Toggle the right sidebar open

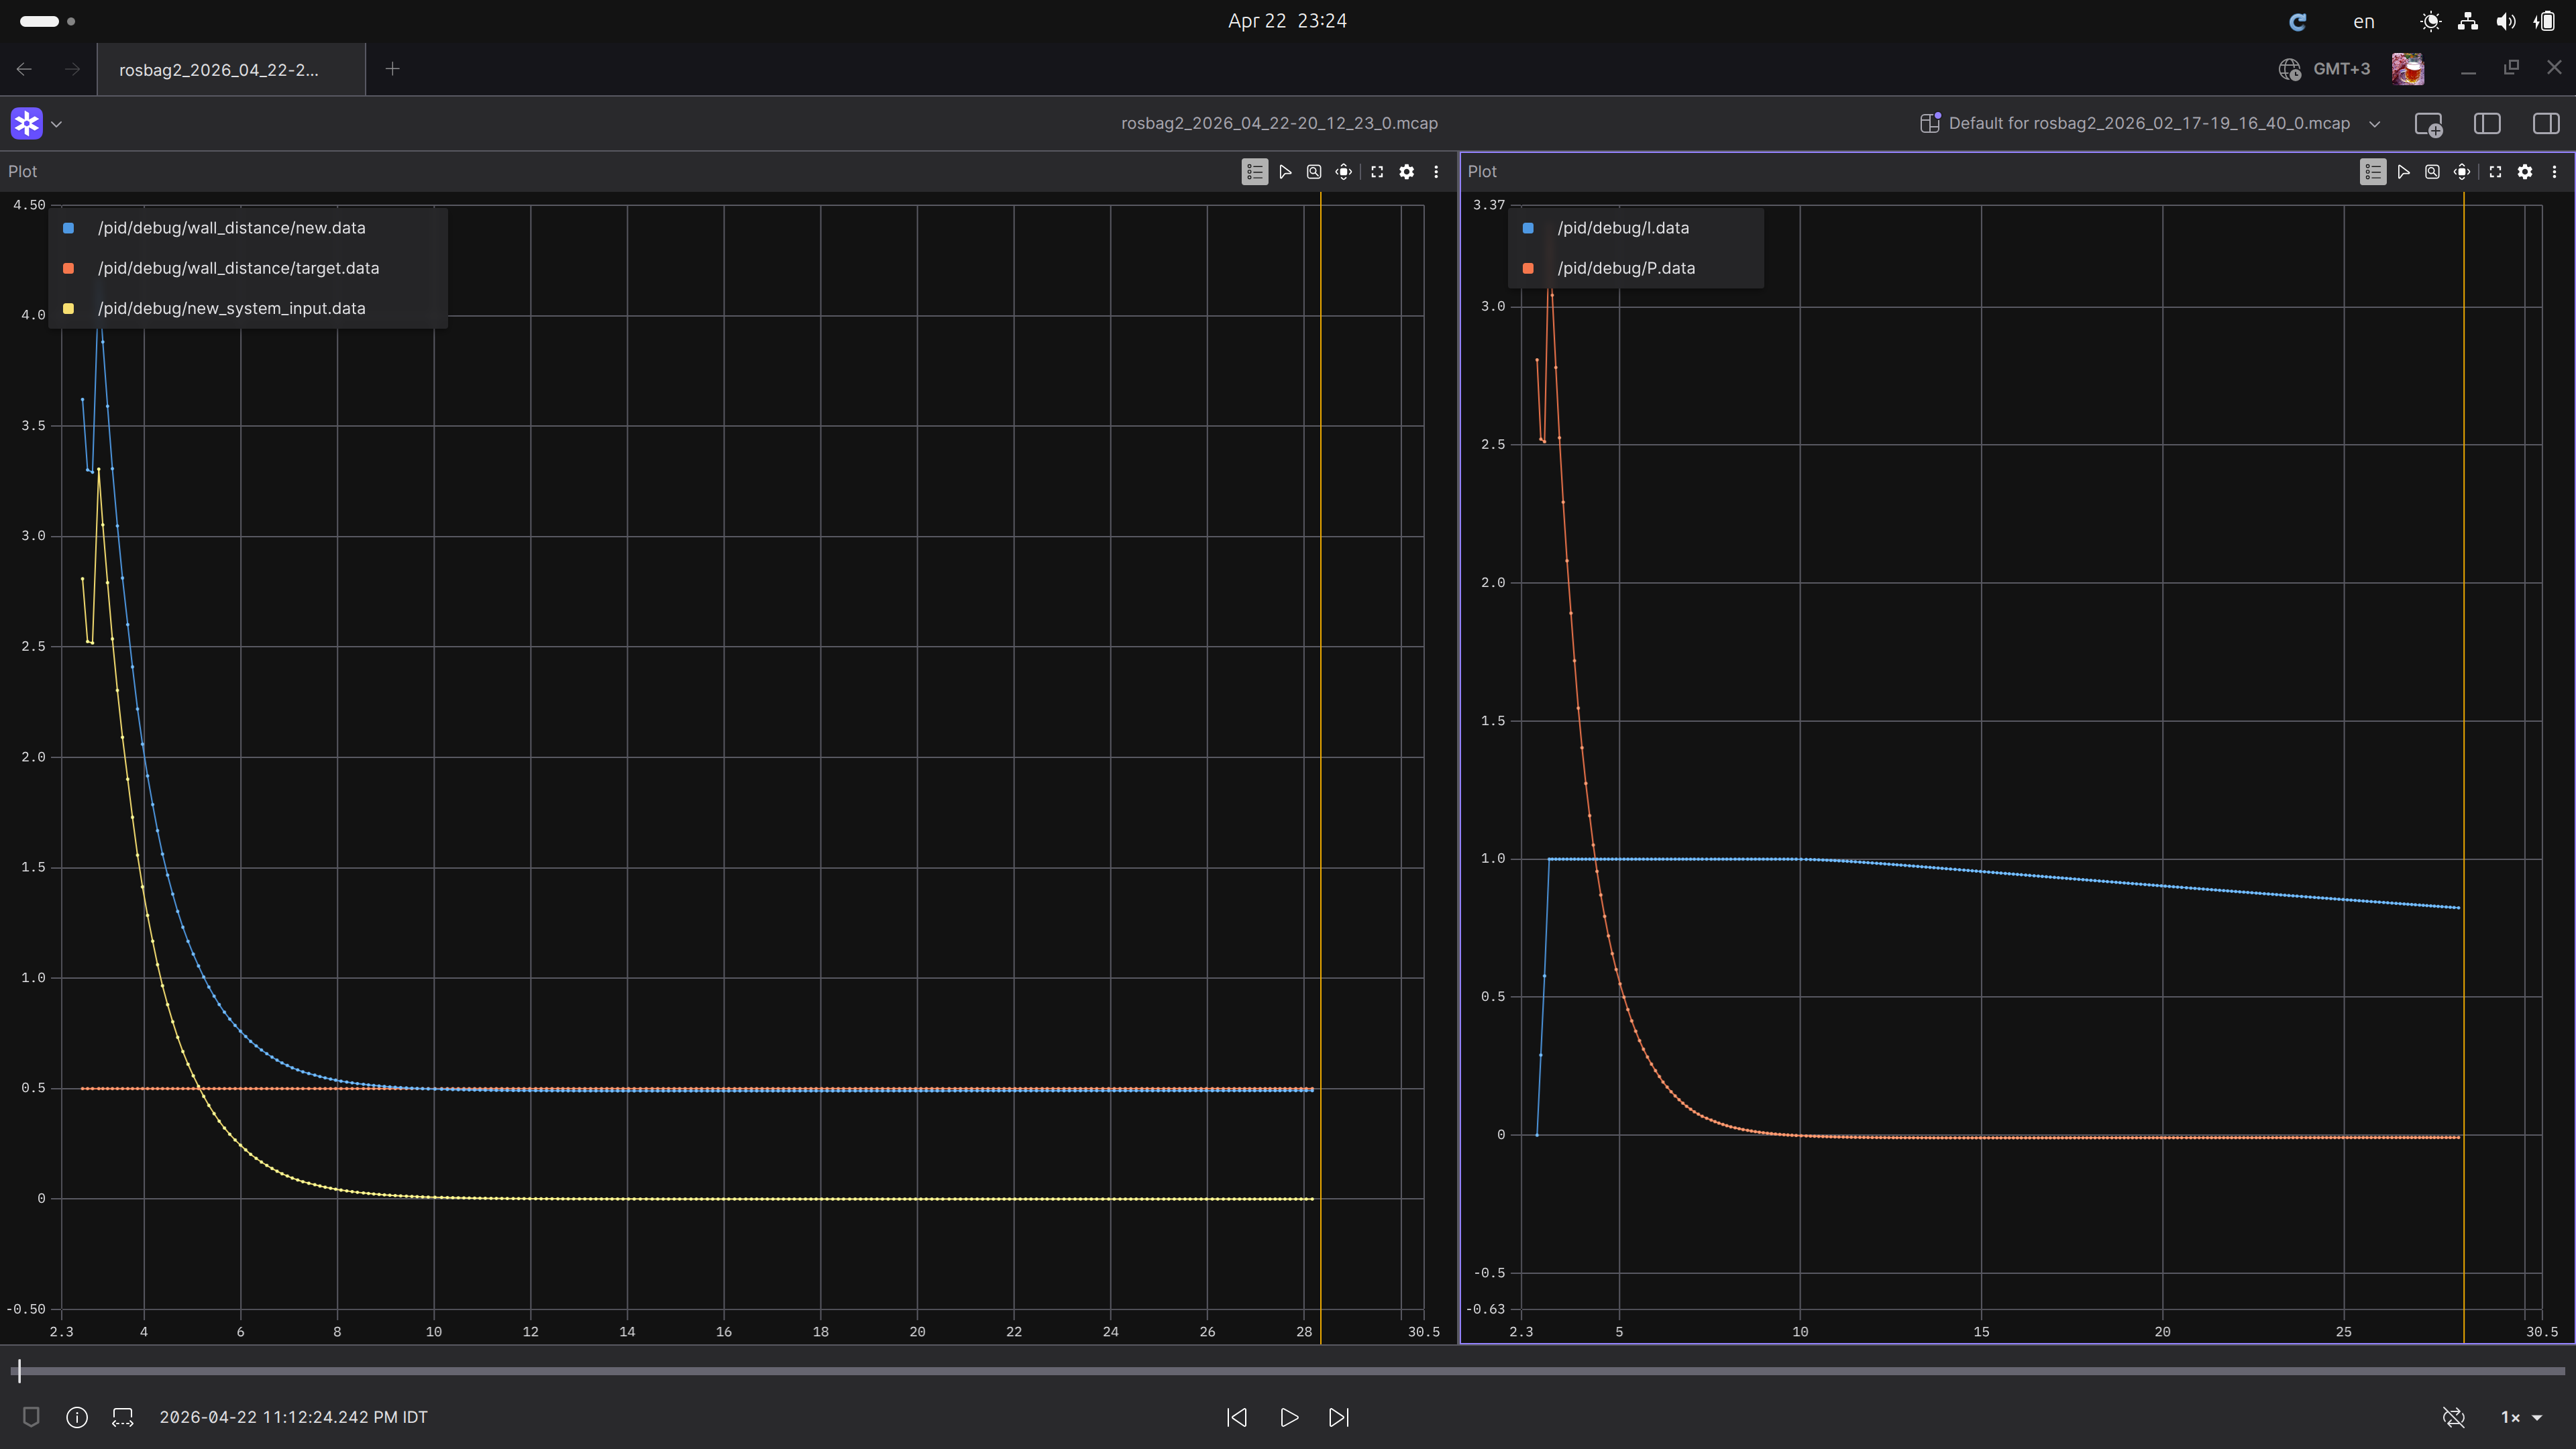point(2546,123)
